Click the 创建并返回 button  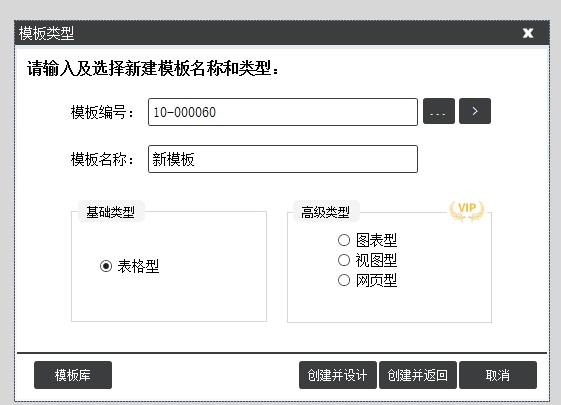tap(418, 375)
